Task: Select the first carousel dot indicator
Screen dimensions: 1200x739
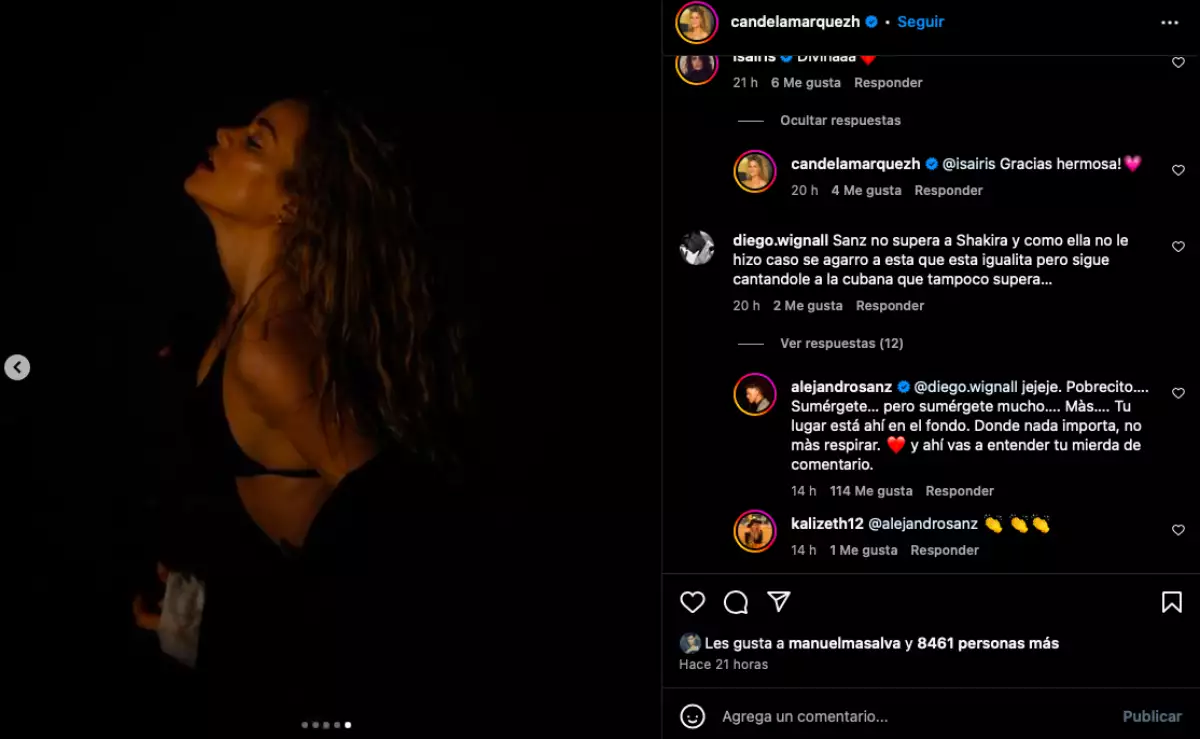Action: click(303, 725)
